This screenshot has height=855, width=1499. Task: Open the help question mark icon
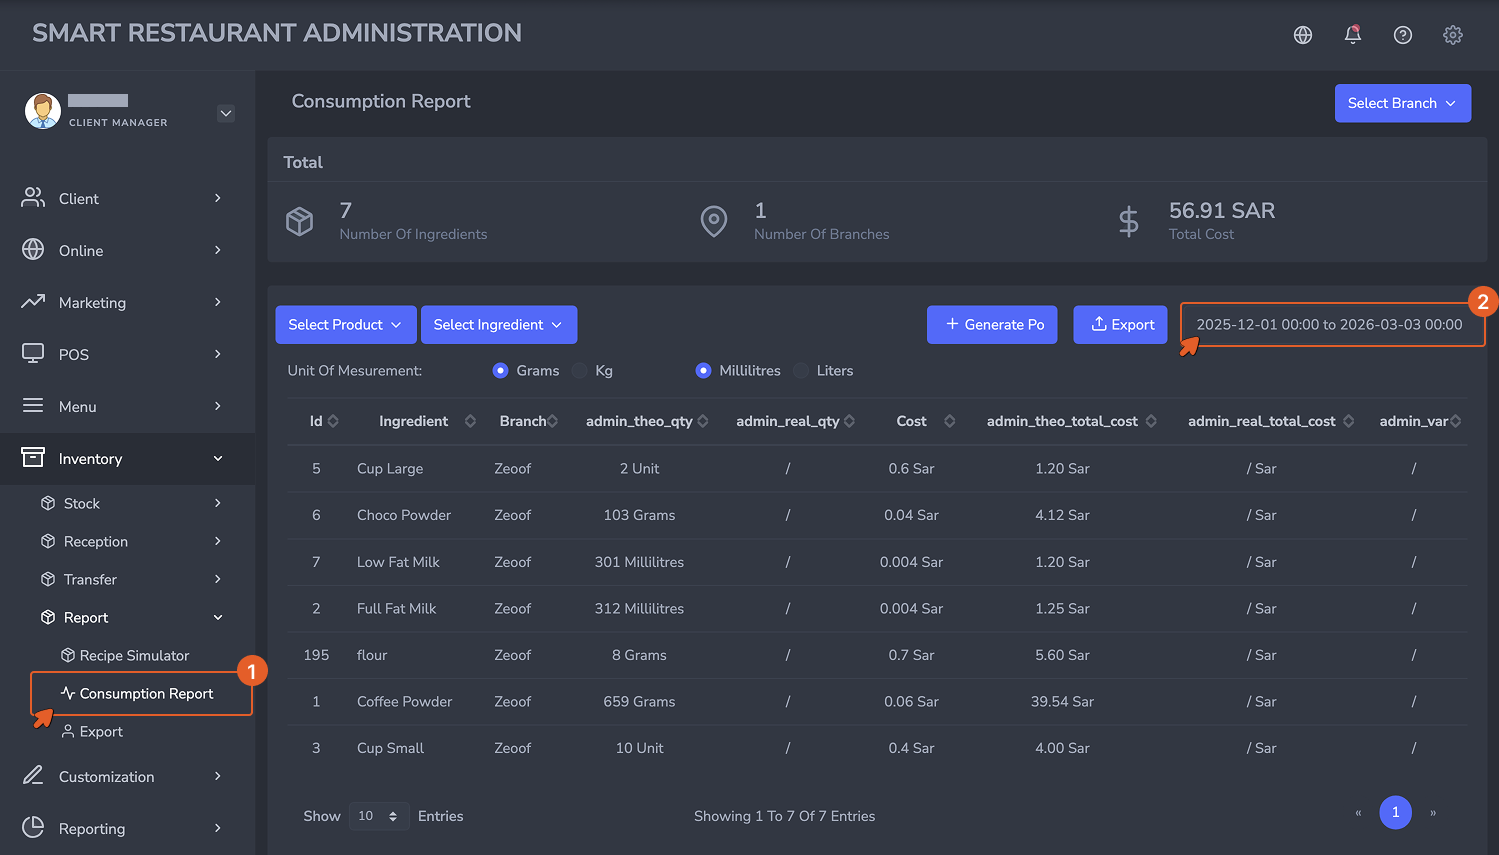(x=1403, y=35)
